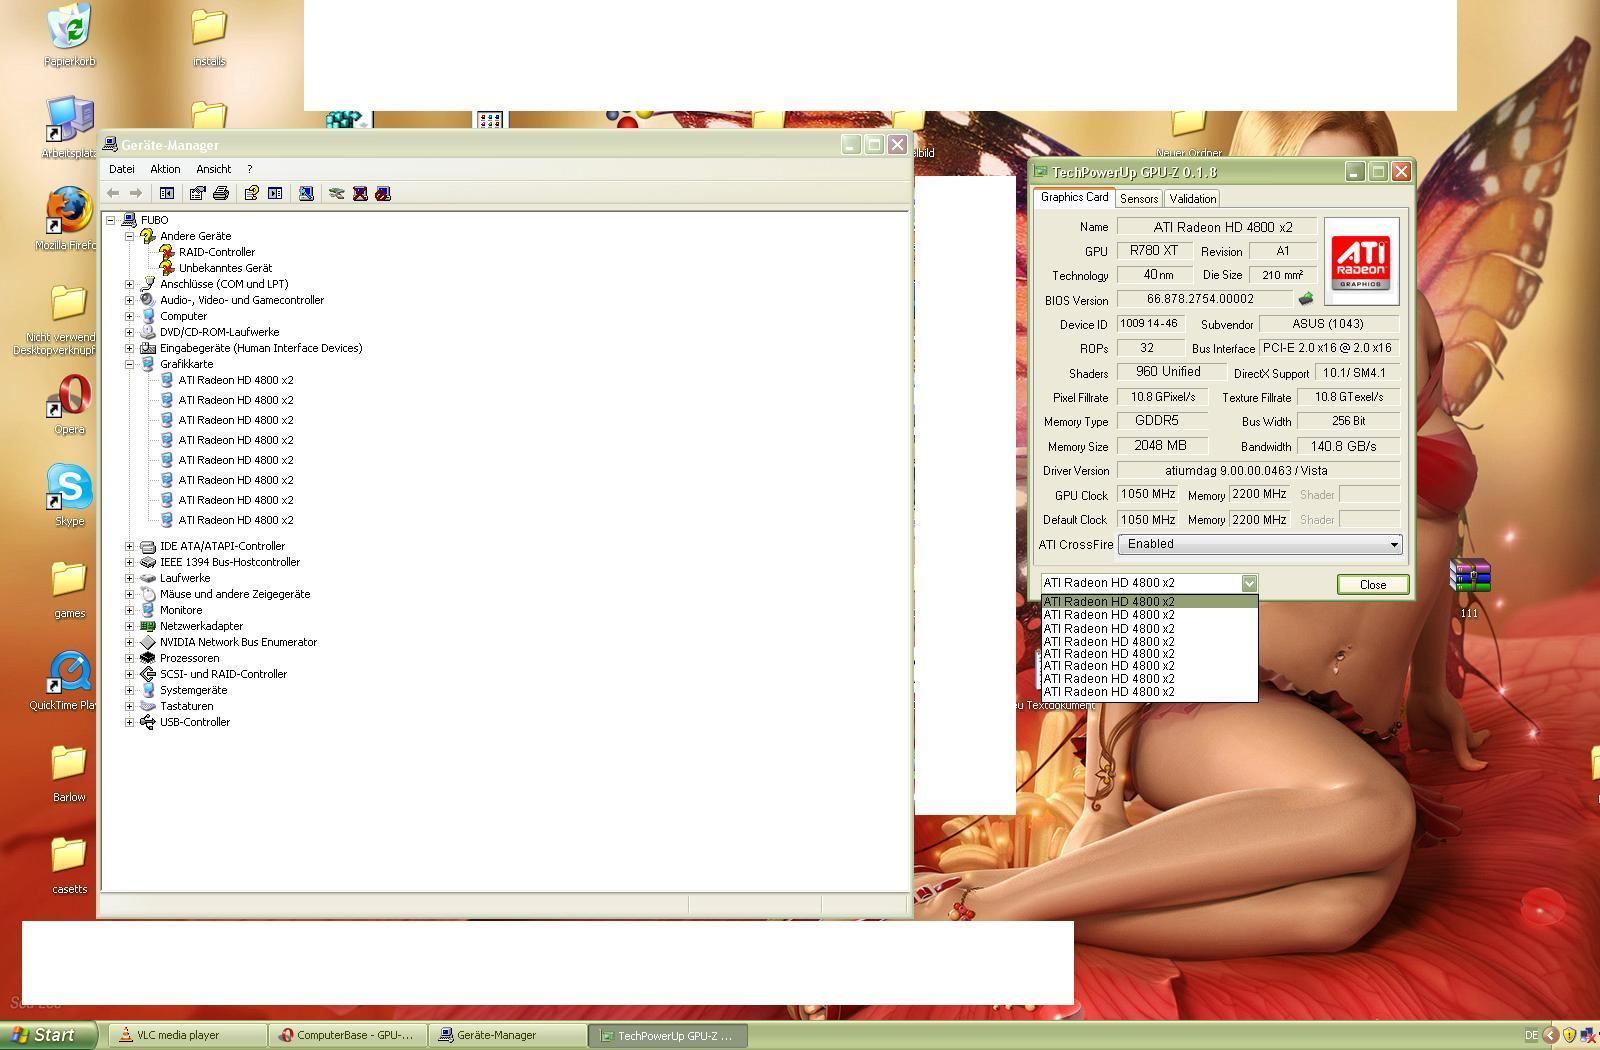Select the installs folder on desktop
Image resolution: width=1600 pixels, height=1050 pixels.
(x=209, y=36)
